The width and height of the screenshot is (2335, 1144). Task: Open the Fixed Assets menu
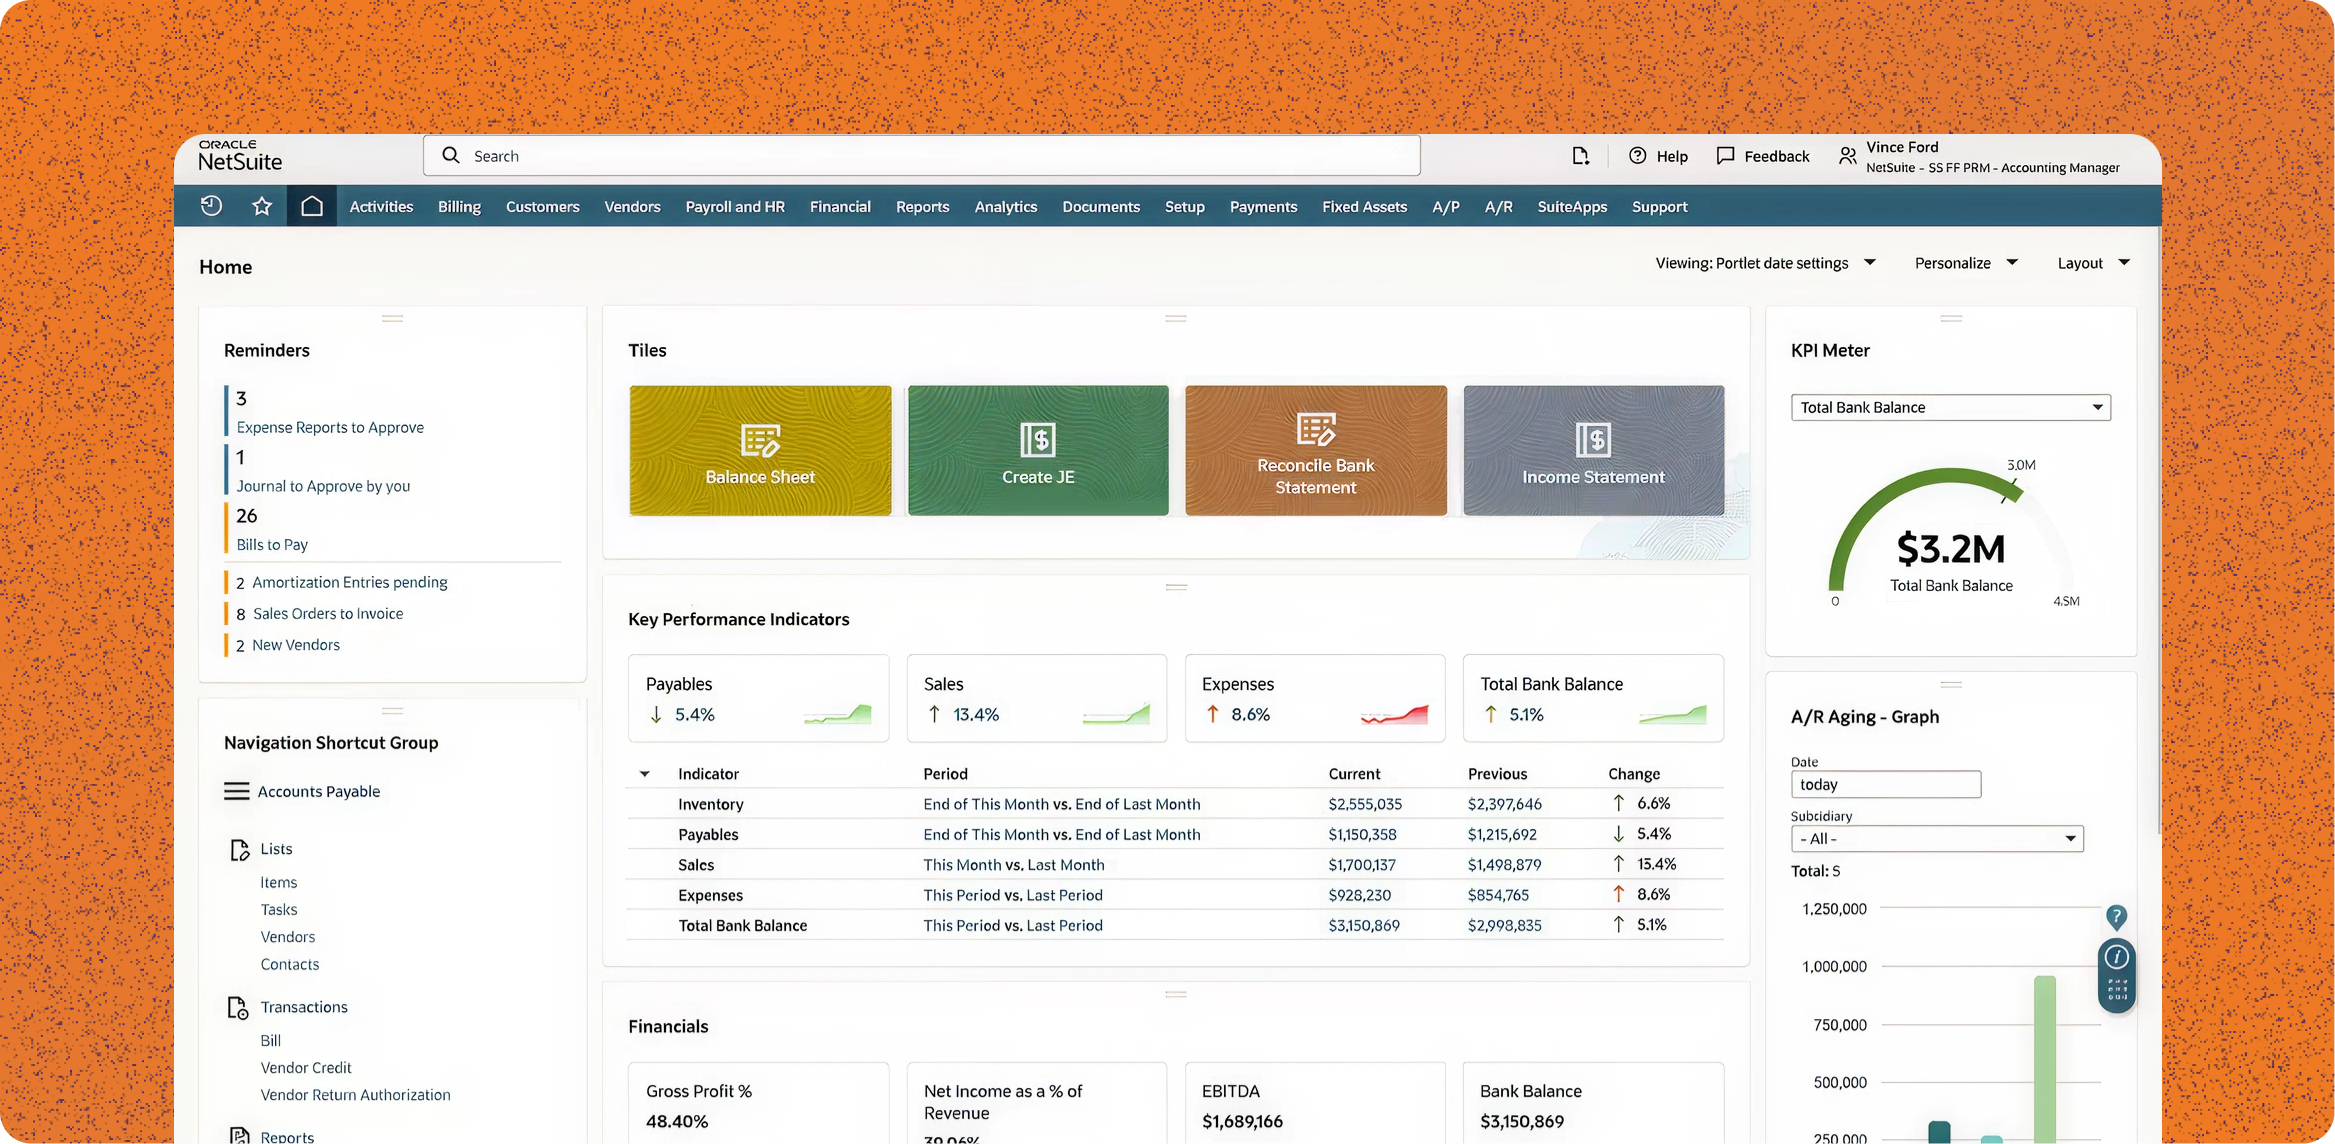pyautogui.click(x=1364, y=207)
